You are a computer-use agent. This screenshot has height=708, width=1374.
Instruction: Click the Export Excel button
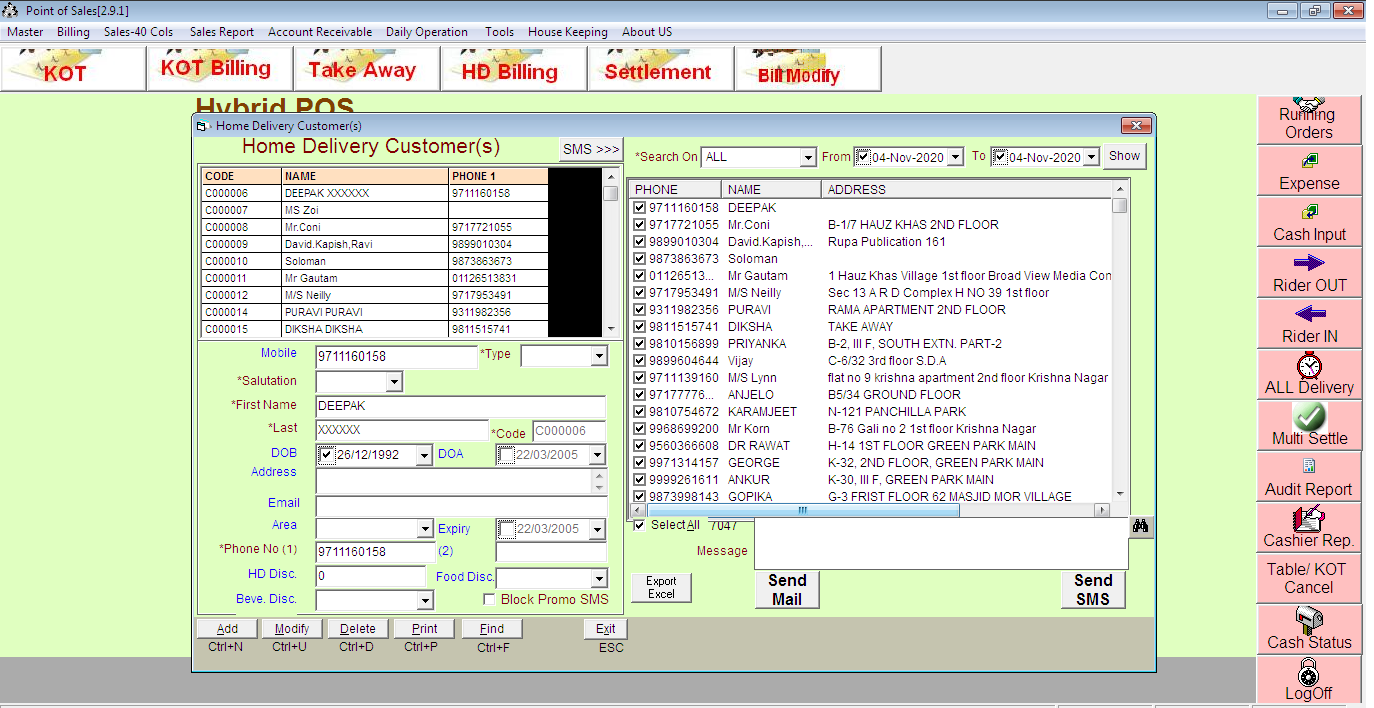point(661,588)
